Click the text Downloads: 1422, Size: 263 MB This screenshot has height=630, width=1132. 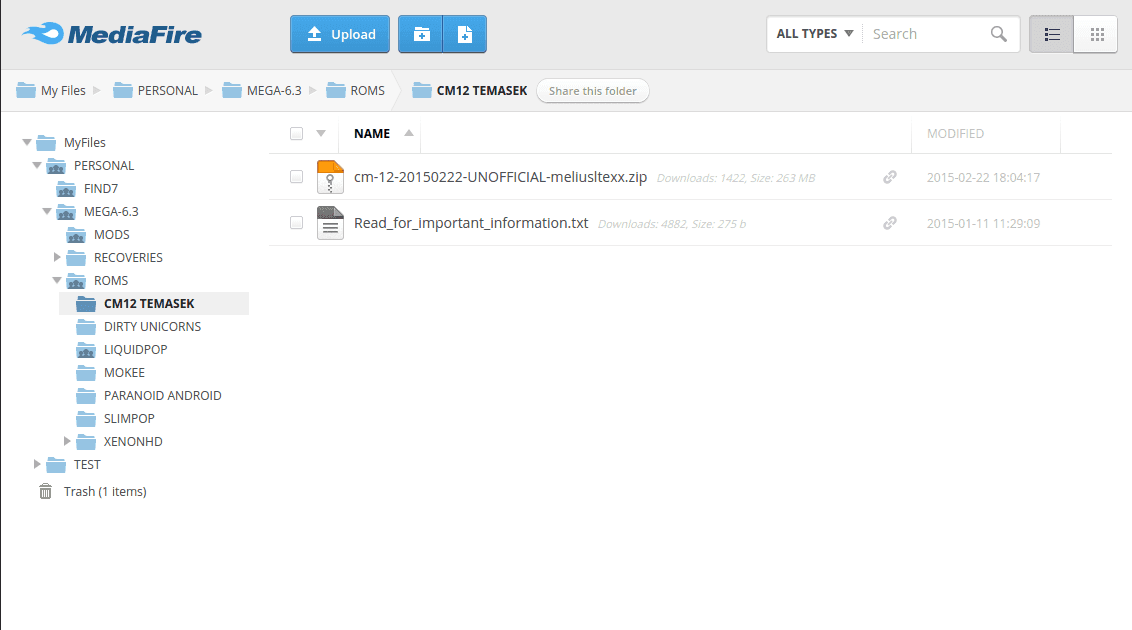click(736, 178)
